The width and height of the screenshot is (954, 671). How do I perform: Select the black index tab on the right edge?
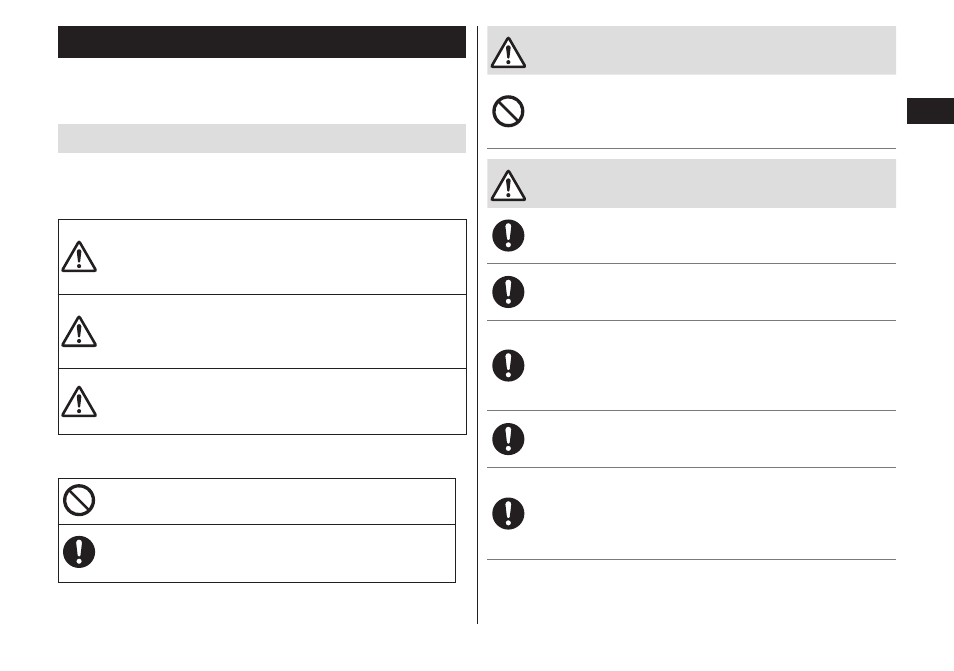tap(930, 111)
